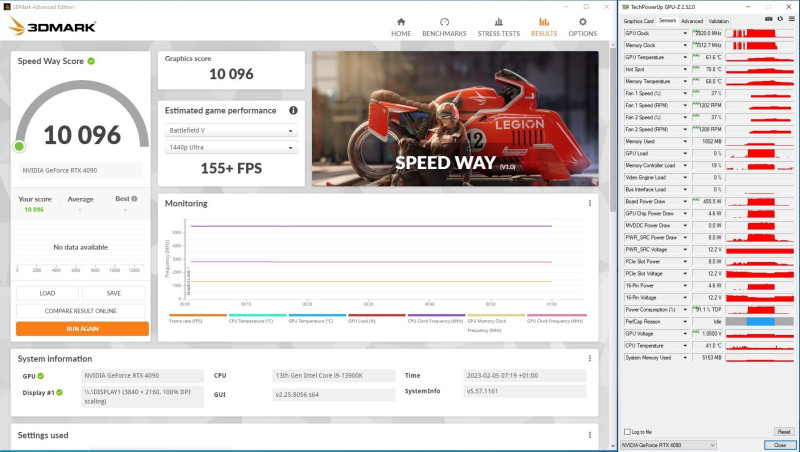Toggle Frame rate (FPS) legend in Monitoring
The image size is (800, 452).
[x=197, y=318]
